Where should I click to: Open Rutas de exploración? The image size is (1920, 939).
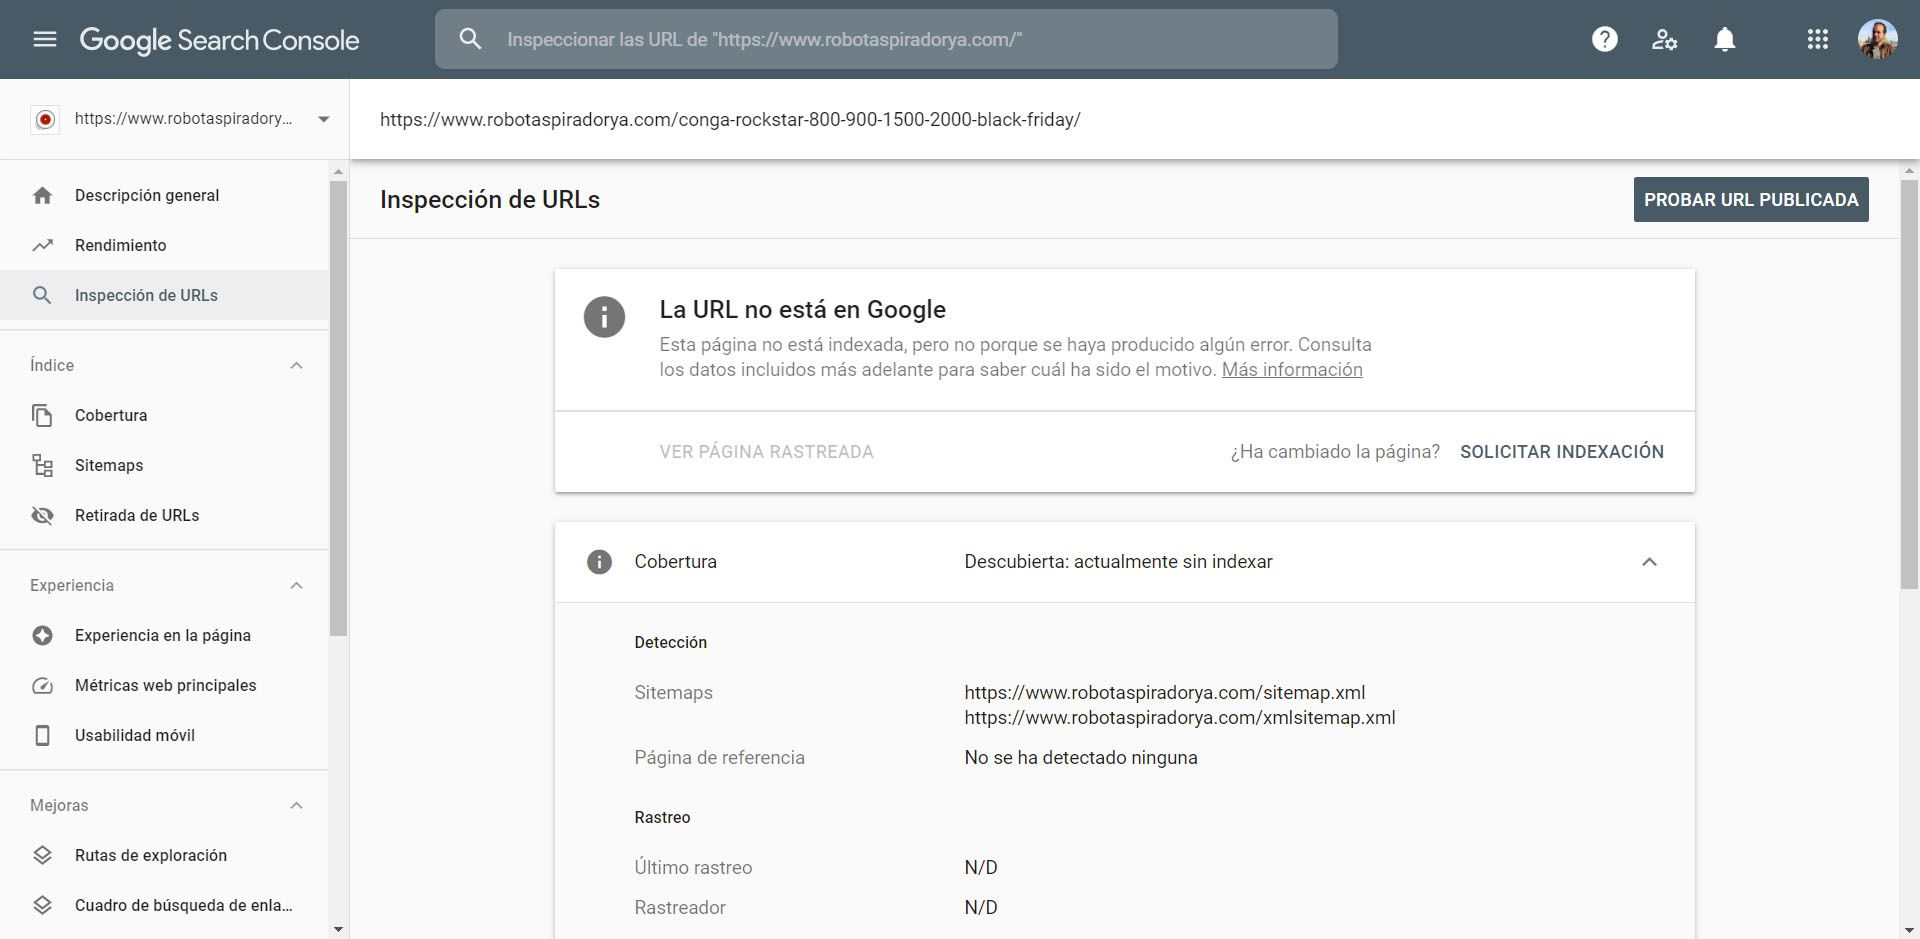pos(164,855)
